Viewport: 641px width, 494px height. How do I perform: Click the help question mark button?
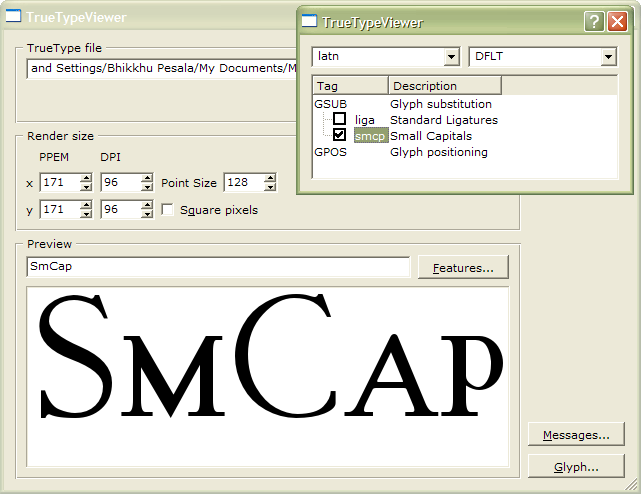pyautogui.click(x=594, y=21)
